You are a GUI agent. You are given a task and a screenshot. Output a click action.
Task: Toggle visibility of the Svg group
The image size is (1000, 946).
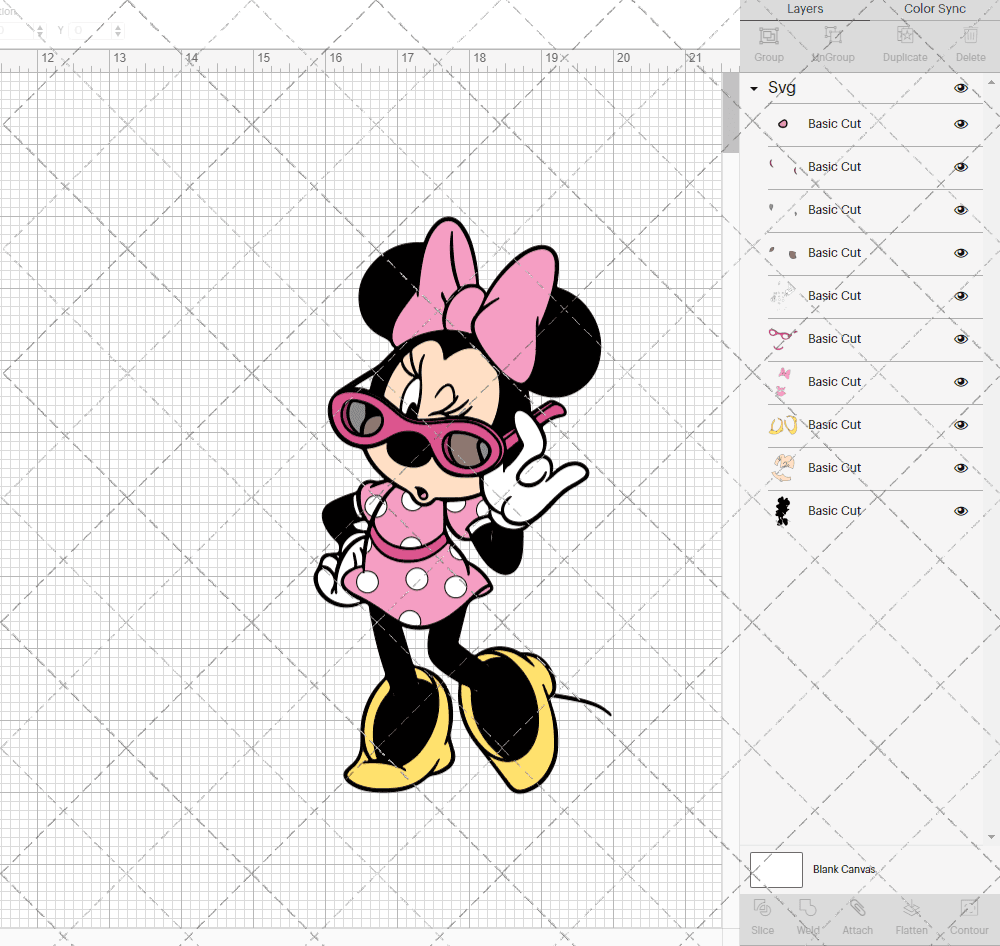pos(960,88)
